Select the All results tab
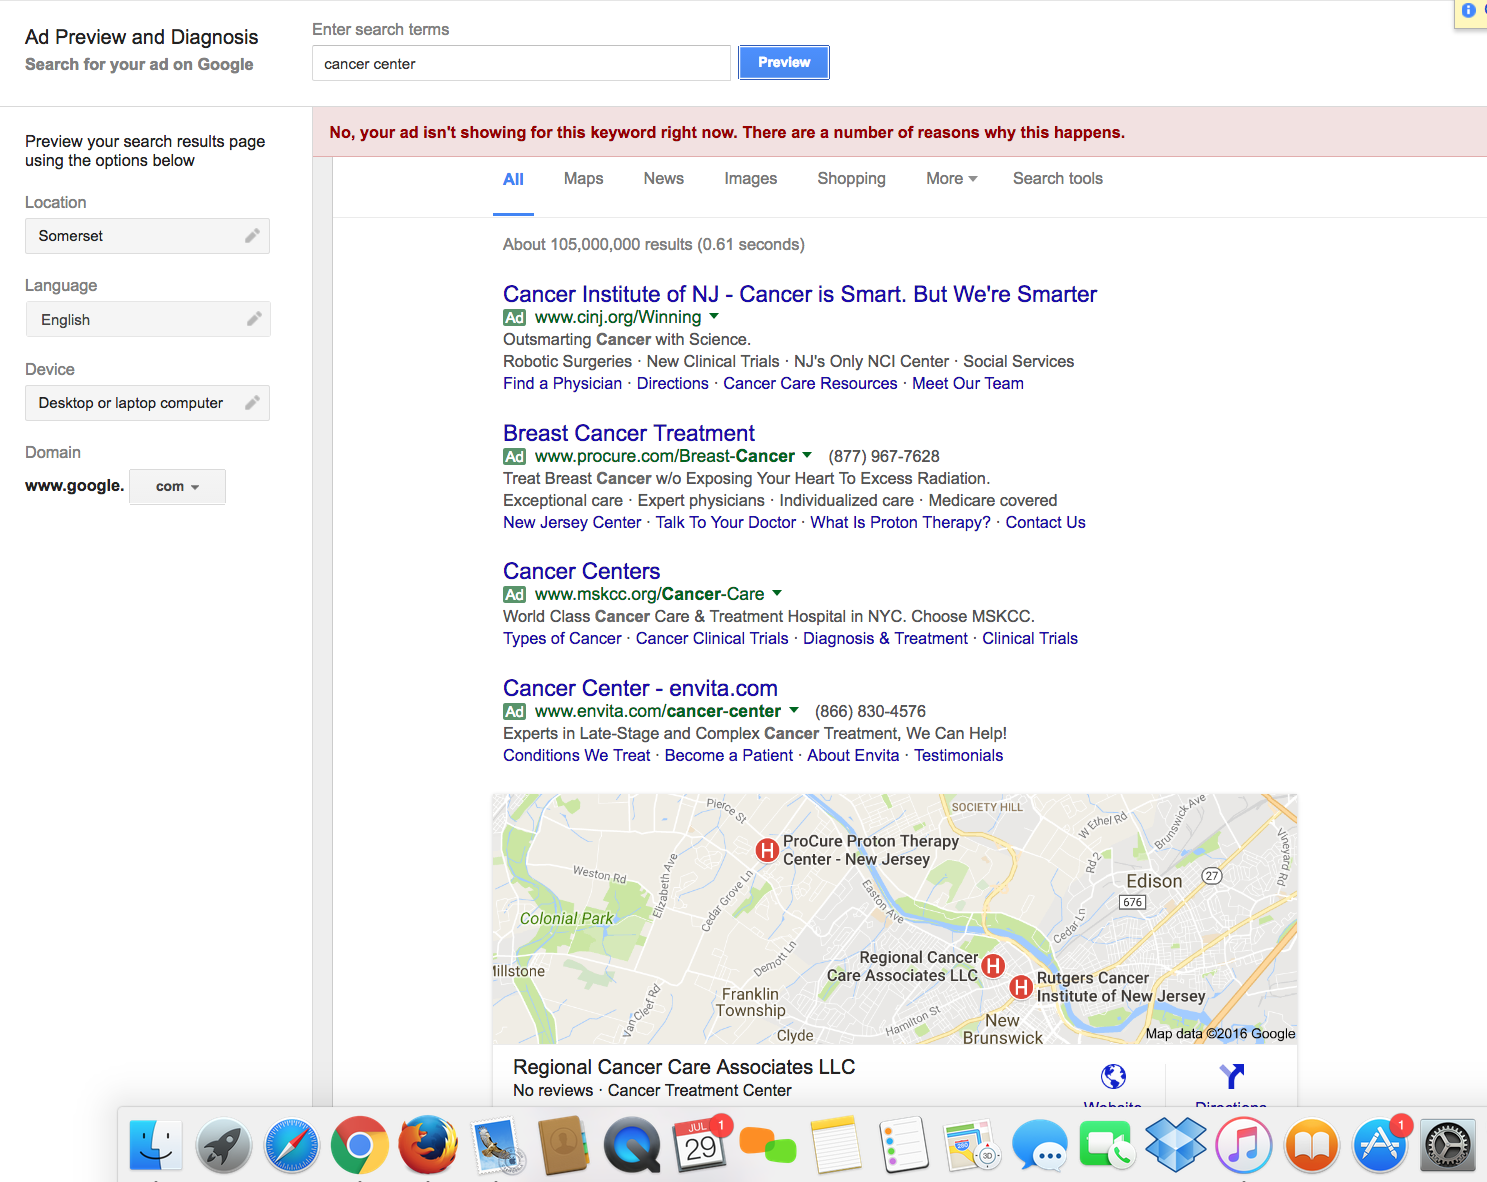The height and width of the screenshot is (1182, 1487). 513,179
